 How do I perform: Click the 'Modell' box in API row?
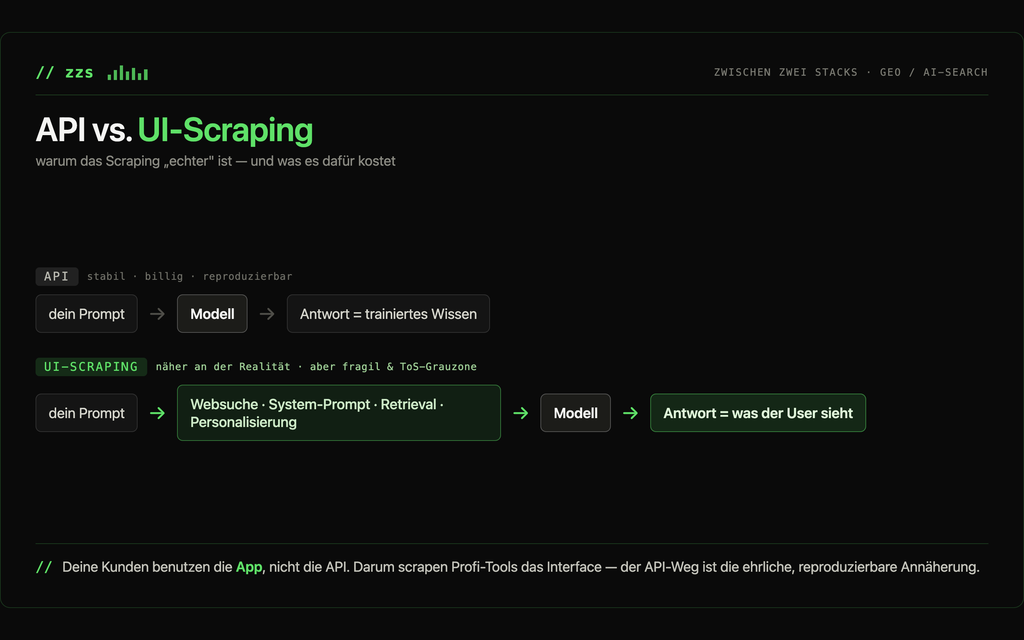pyautogui.click(x=212, y=313)
